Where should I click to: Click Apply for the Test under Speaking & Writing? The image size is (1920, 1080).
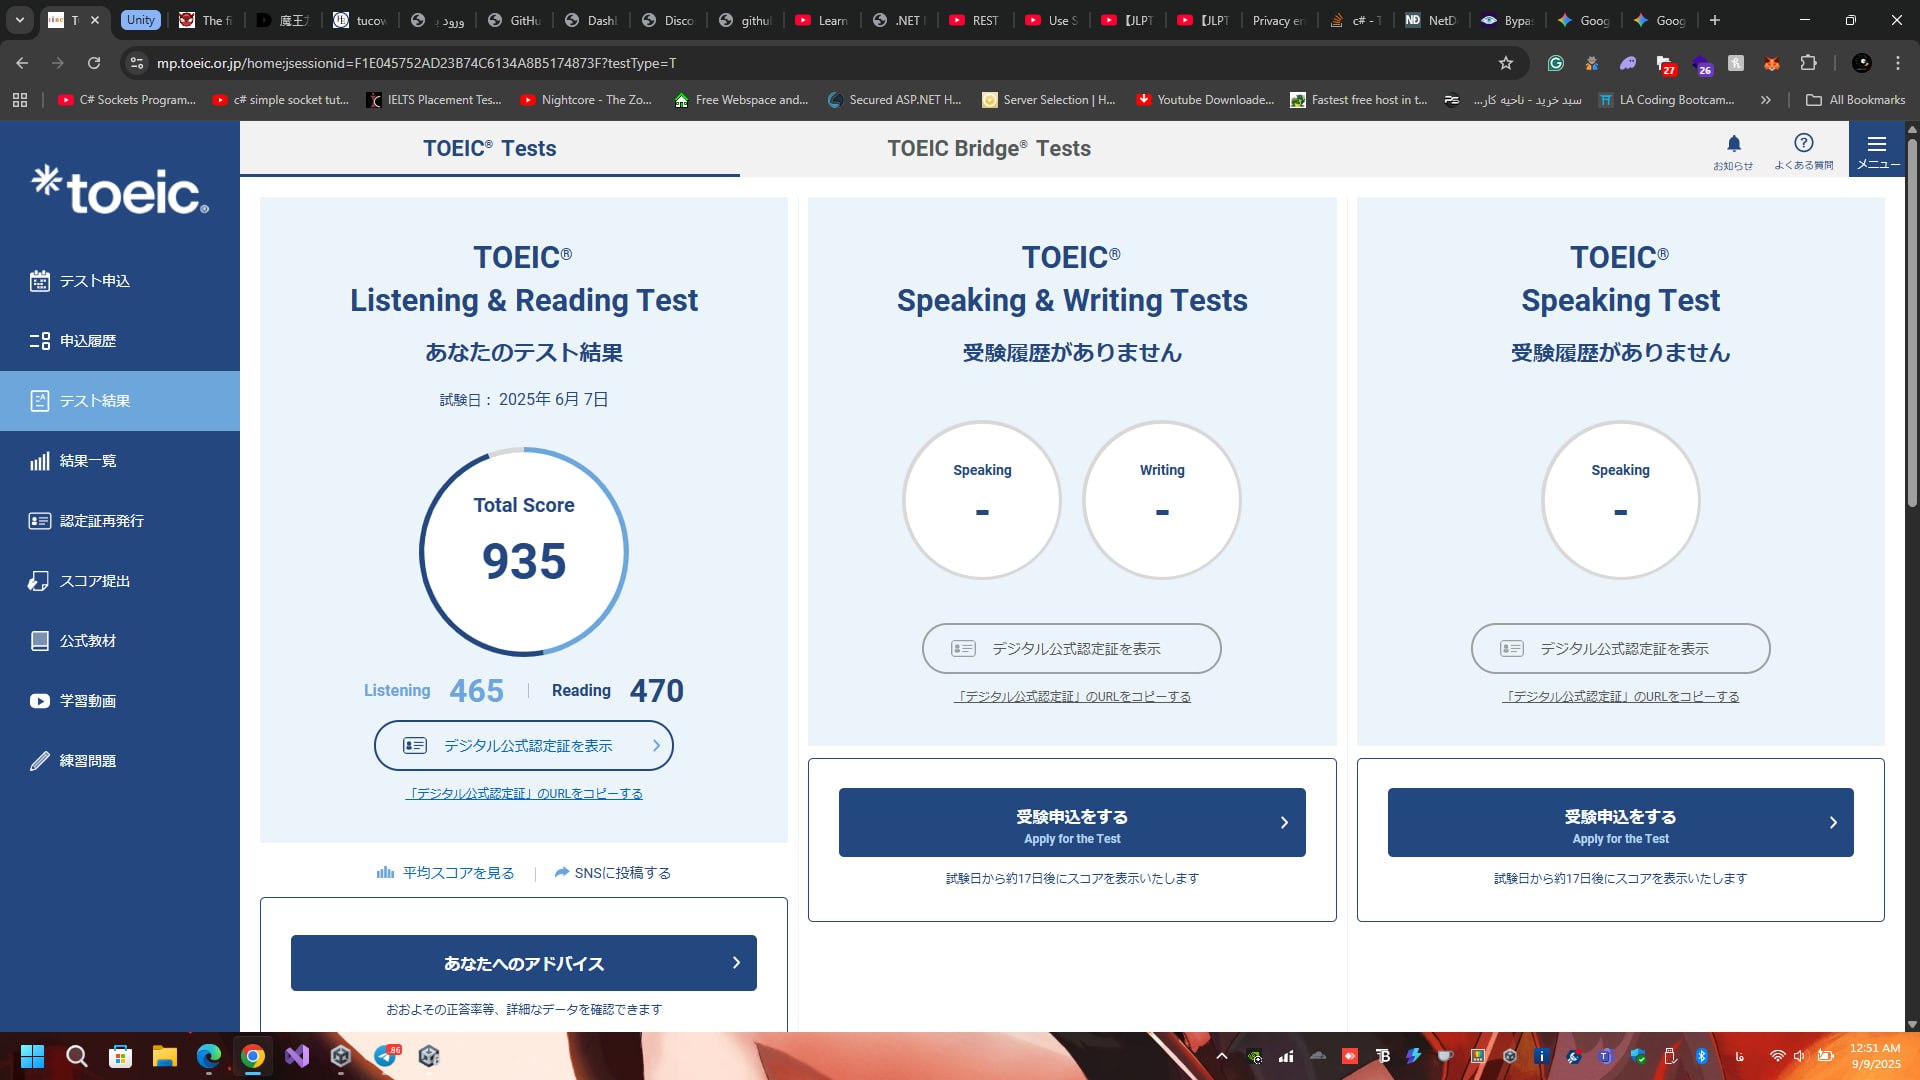1071,823
